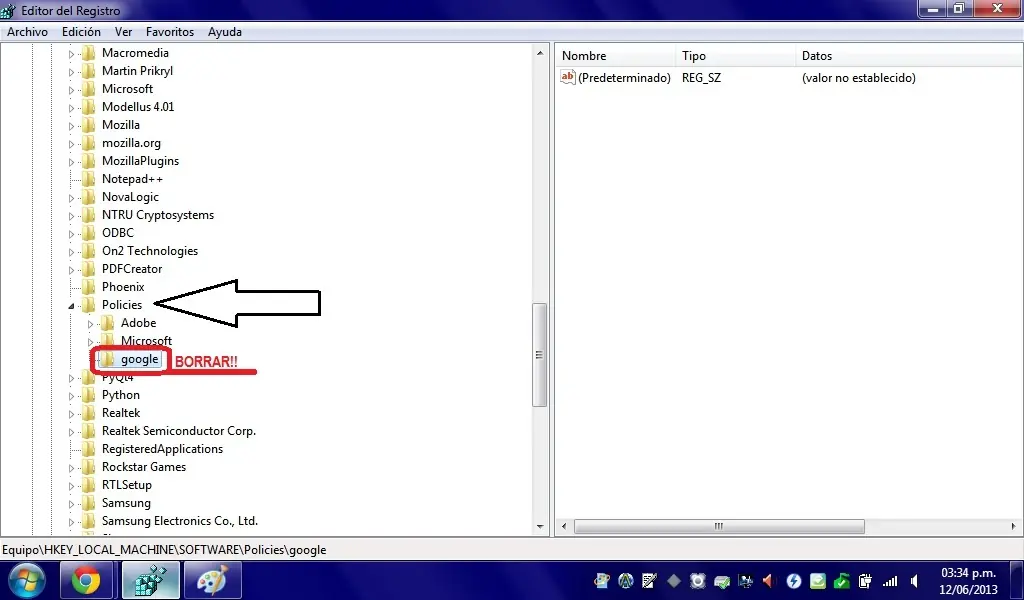Click the RTLSetup folder icon
Image resolution: width=1024 pixels, height=600 pixels.
88,485
